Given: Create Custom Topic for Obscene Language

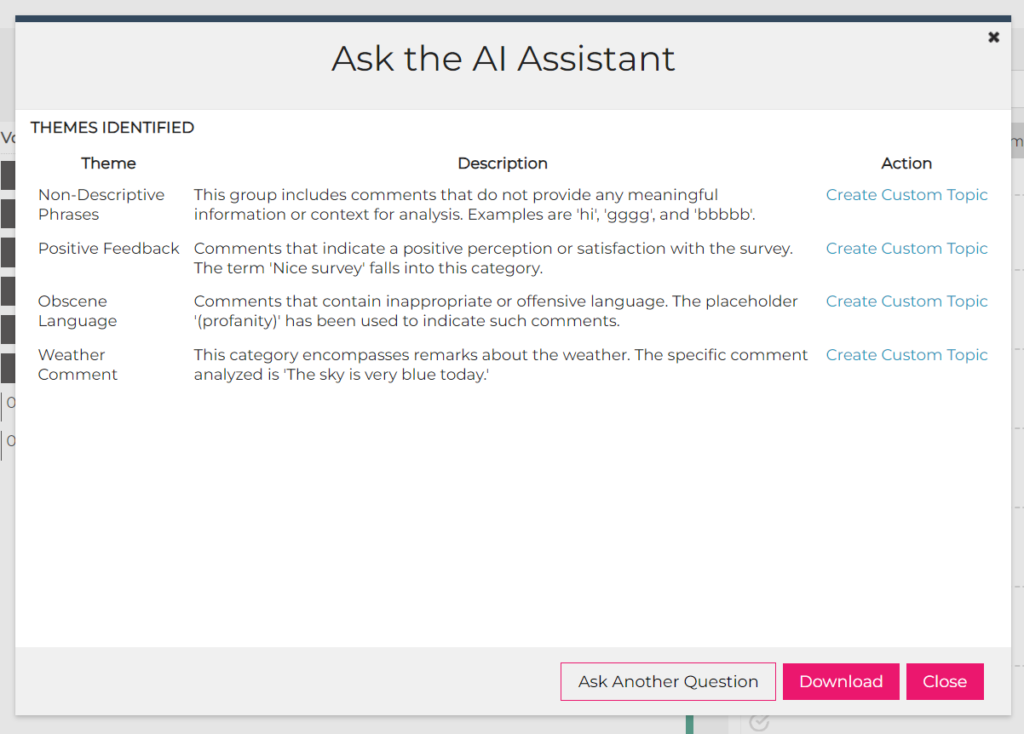Looking at the screenshot, I should click(x=906, y=301).
